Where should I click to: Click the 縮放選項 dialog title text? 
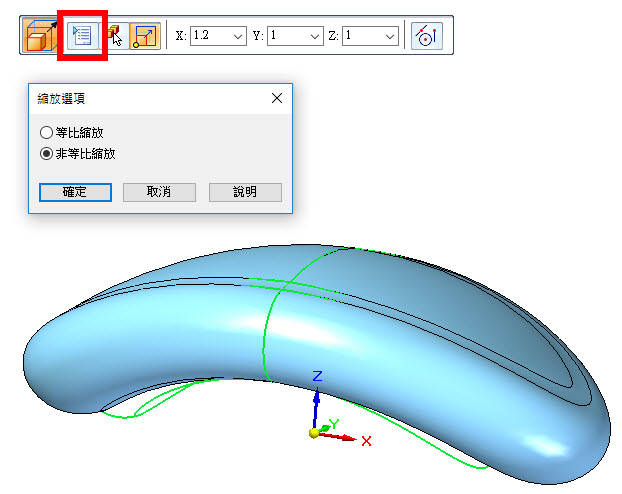tap(61, 98)
